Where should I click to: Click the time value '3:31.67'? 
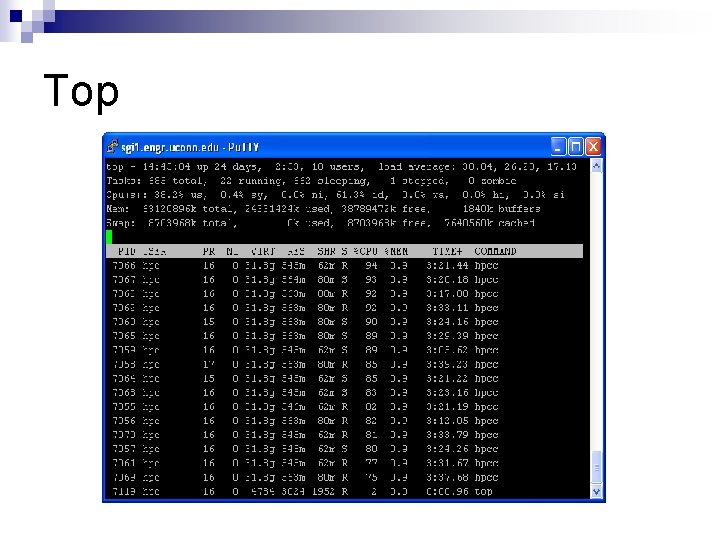tap(447, 463)
